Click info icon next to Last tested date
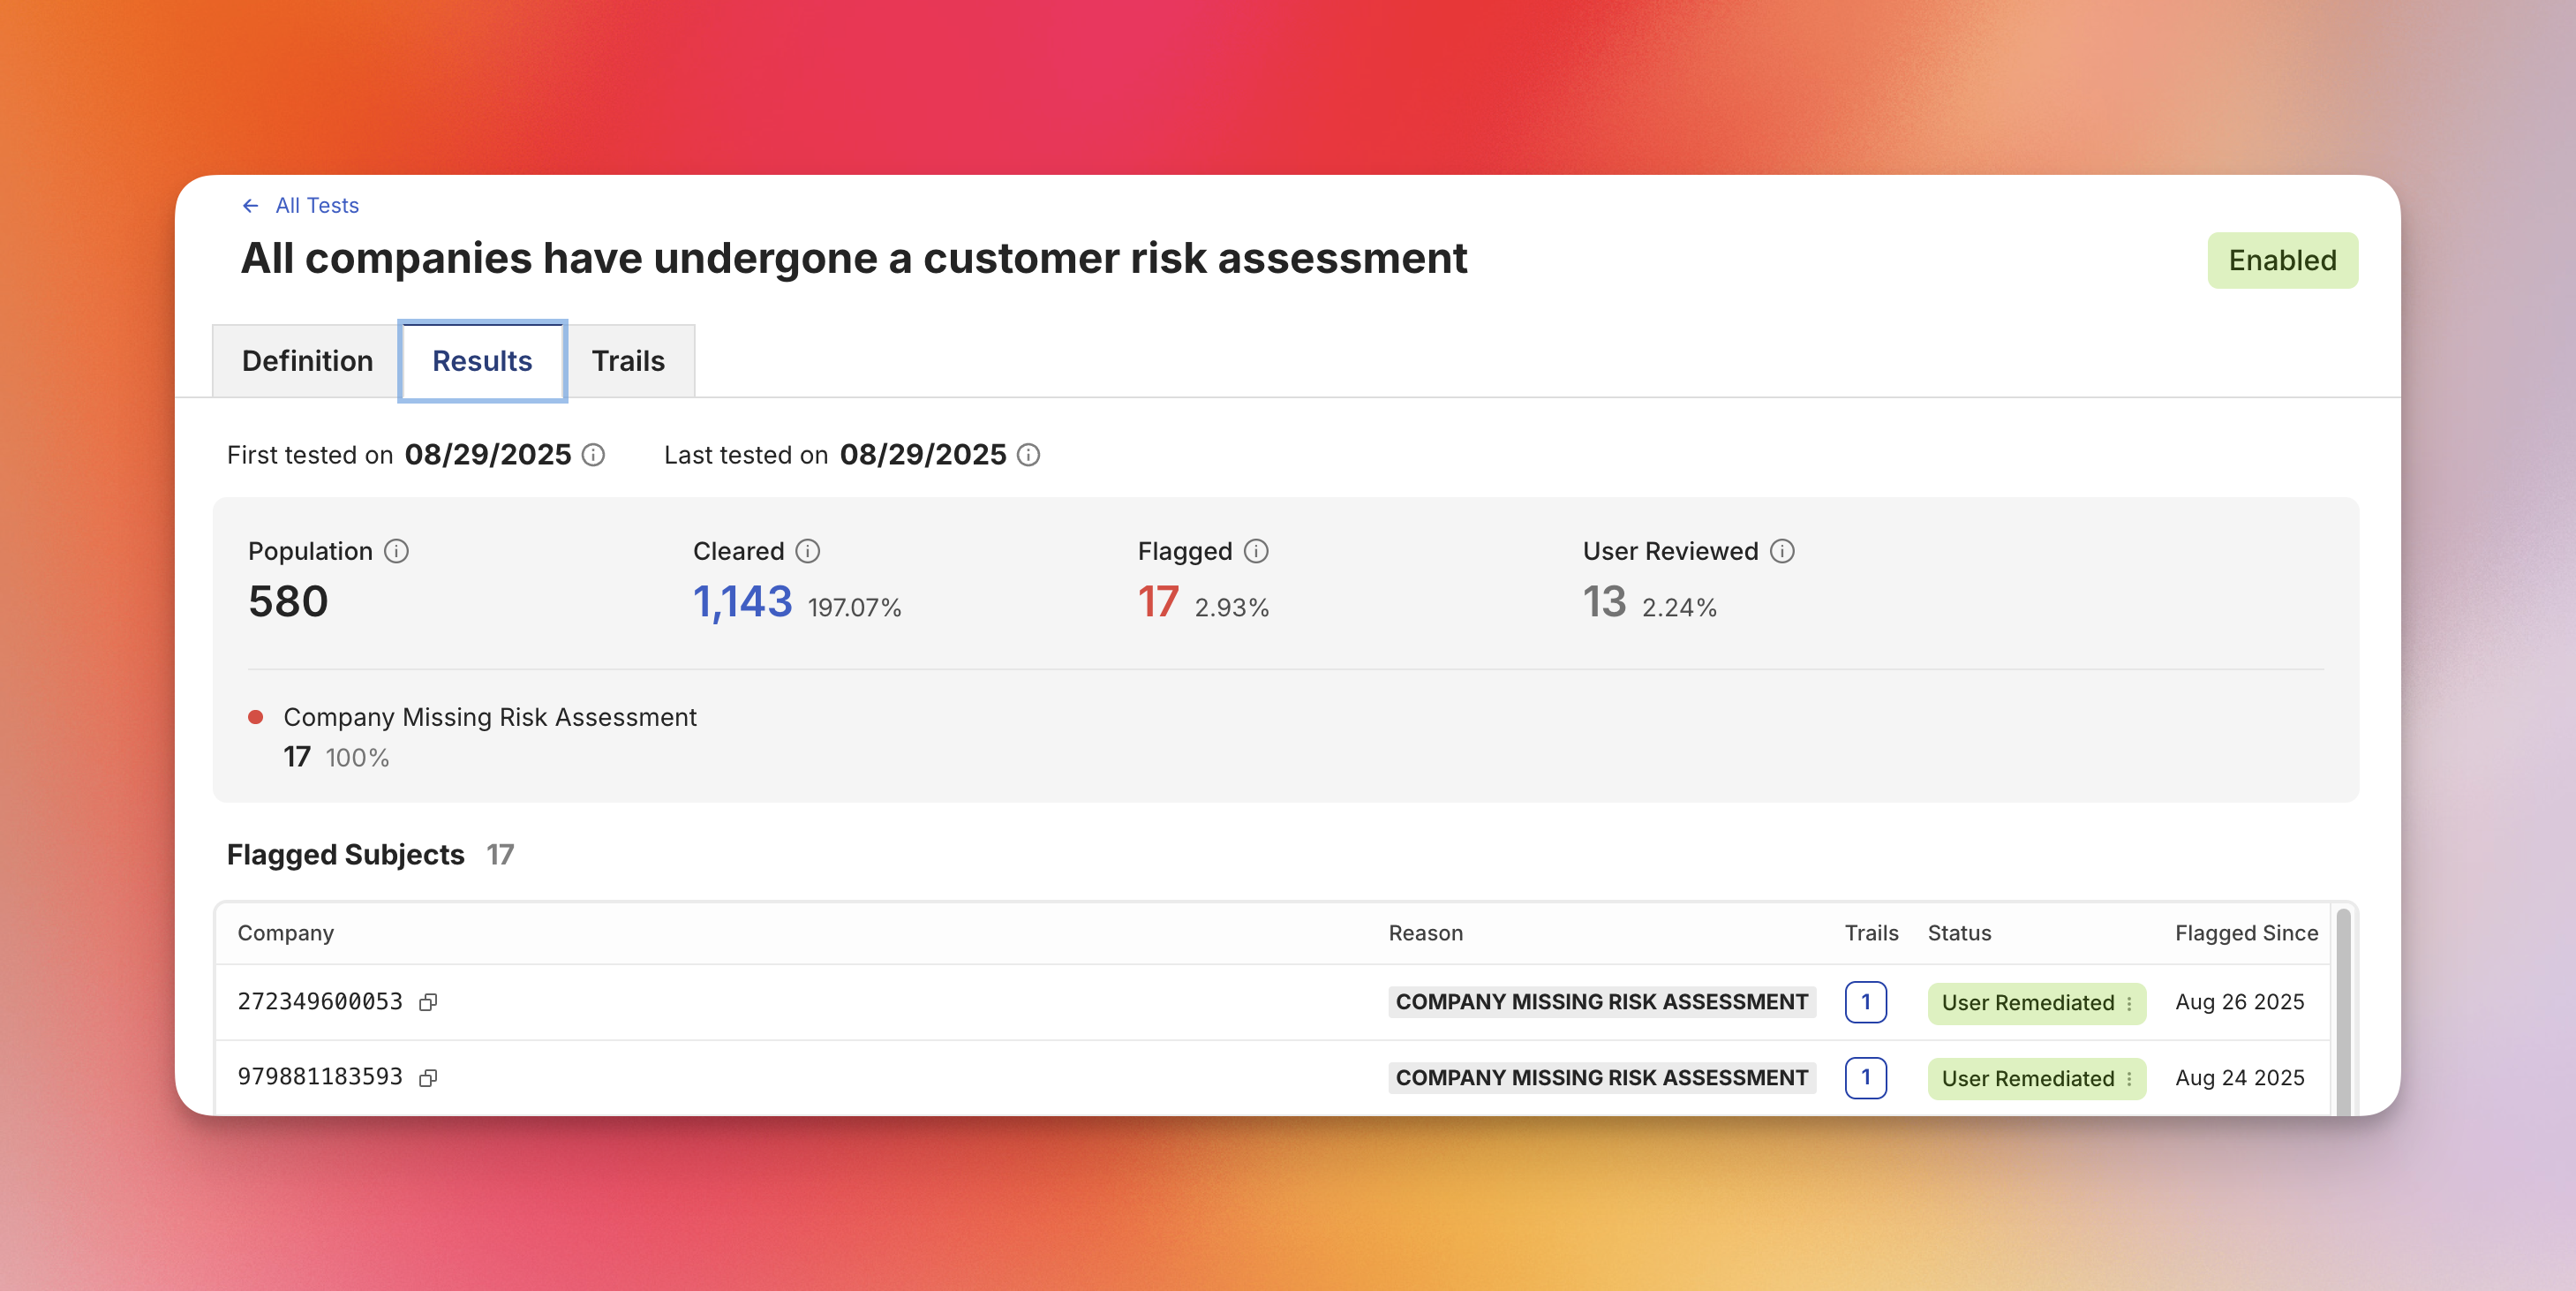This screenshot has height=1291, width=2576. (1028, 455)
